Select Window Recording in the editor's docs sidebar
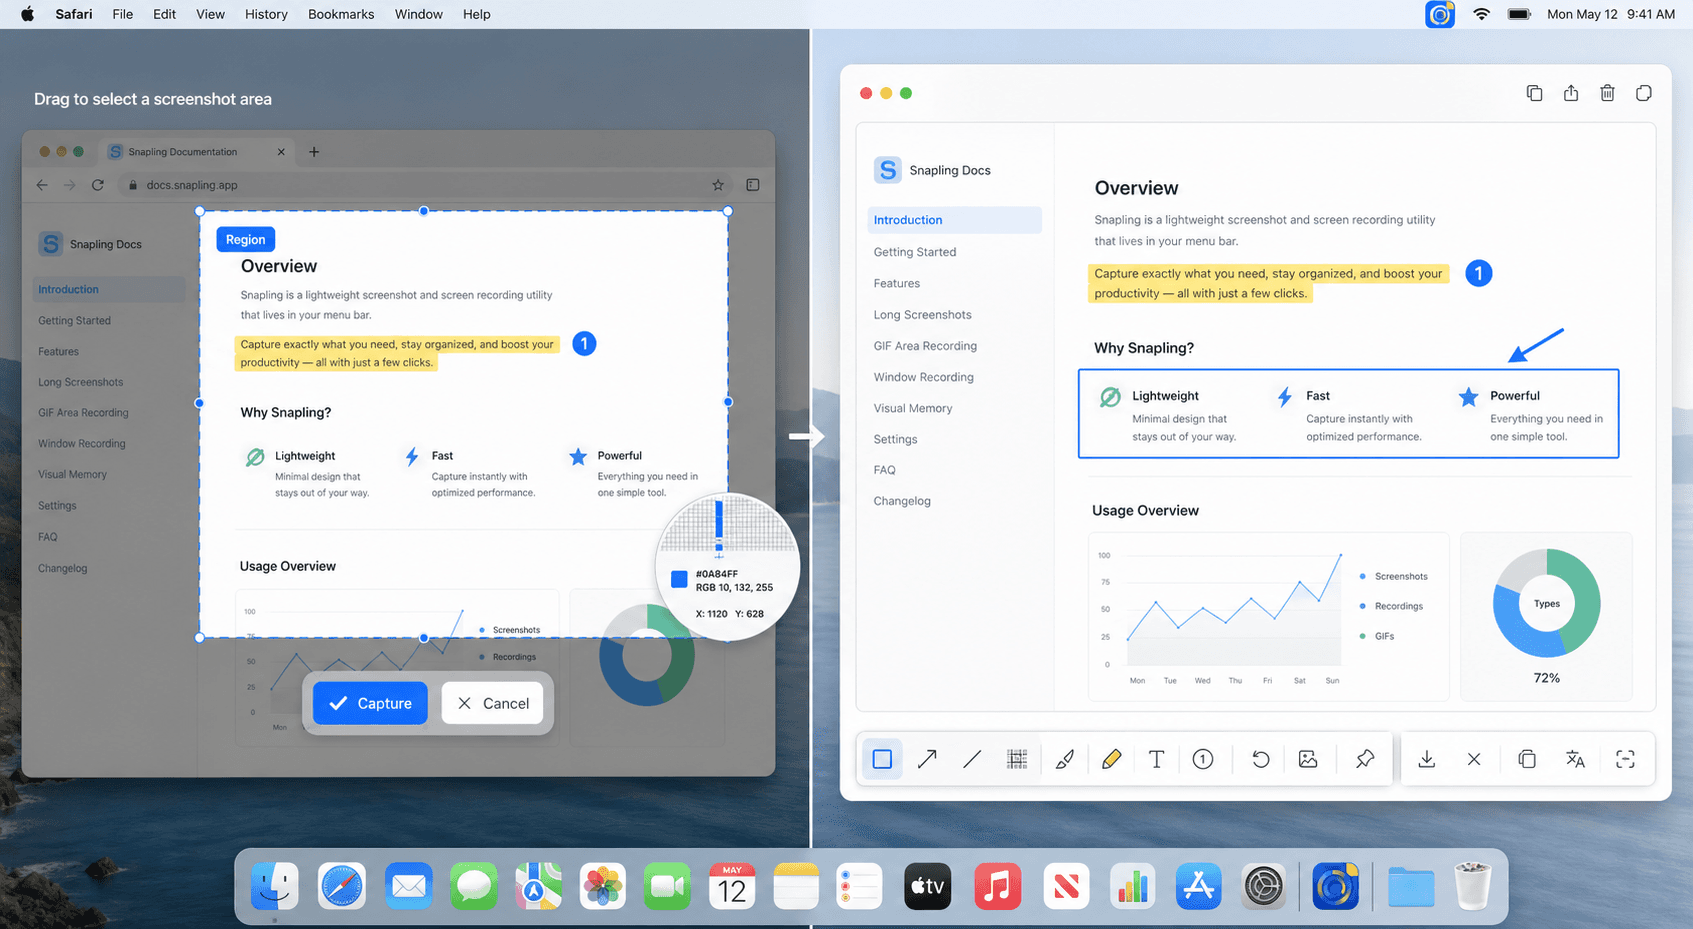This screenshot has width=1693, height=929. click(923, 377)
